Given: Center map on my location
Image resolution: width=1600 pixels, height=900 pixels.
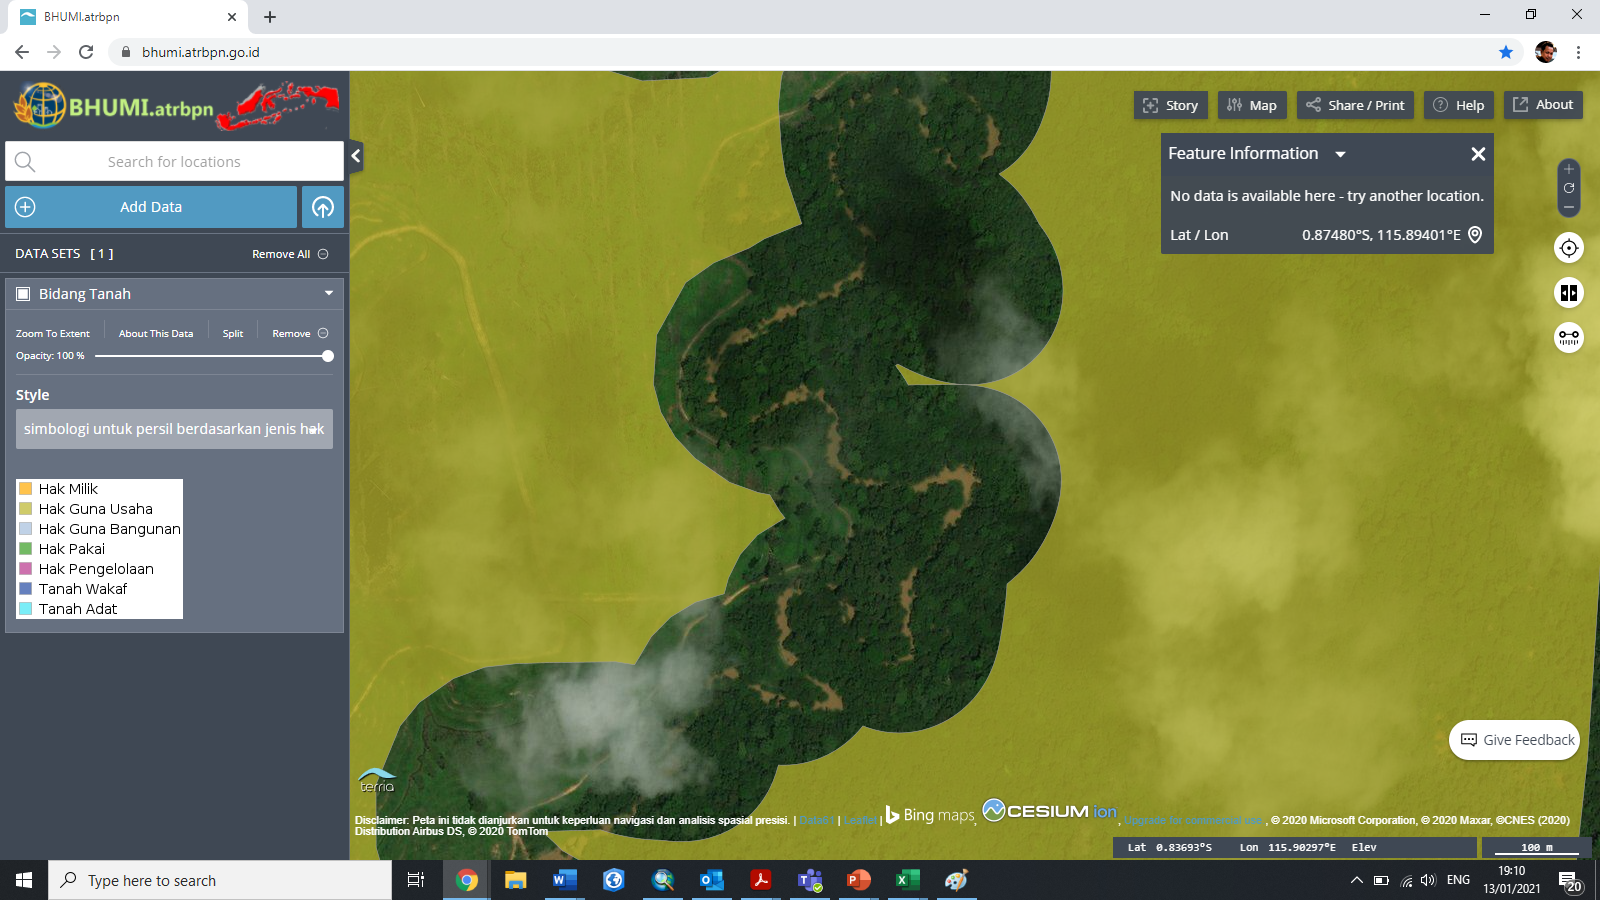Looking at the screenshot, I should [1569, 248].
